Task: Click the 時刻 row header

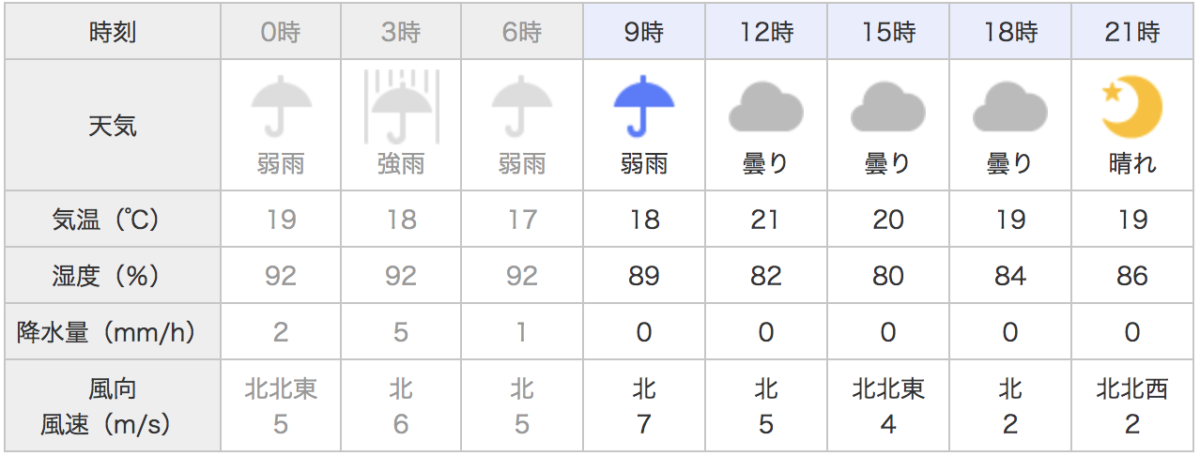Action: coord(112,32)
